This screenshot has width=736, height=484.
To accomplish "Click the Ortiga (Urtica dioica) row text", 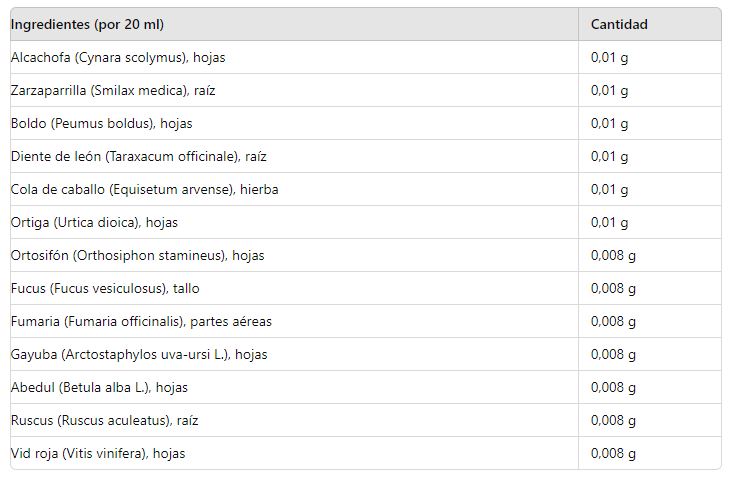I will point(94,222).
